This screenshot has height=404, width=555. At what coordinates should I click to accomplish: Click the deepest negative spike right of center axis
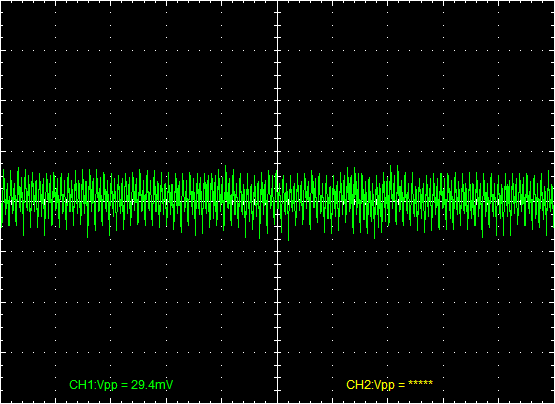click(288, 239)
